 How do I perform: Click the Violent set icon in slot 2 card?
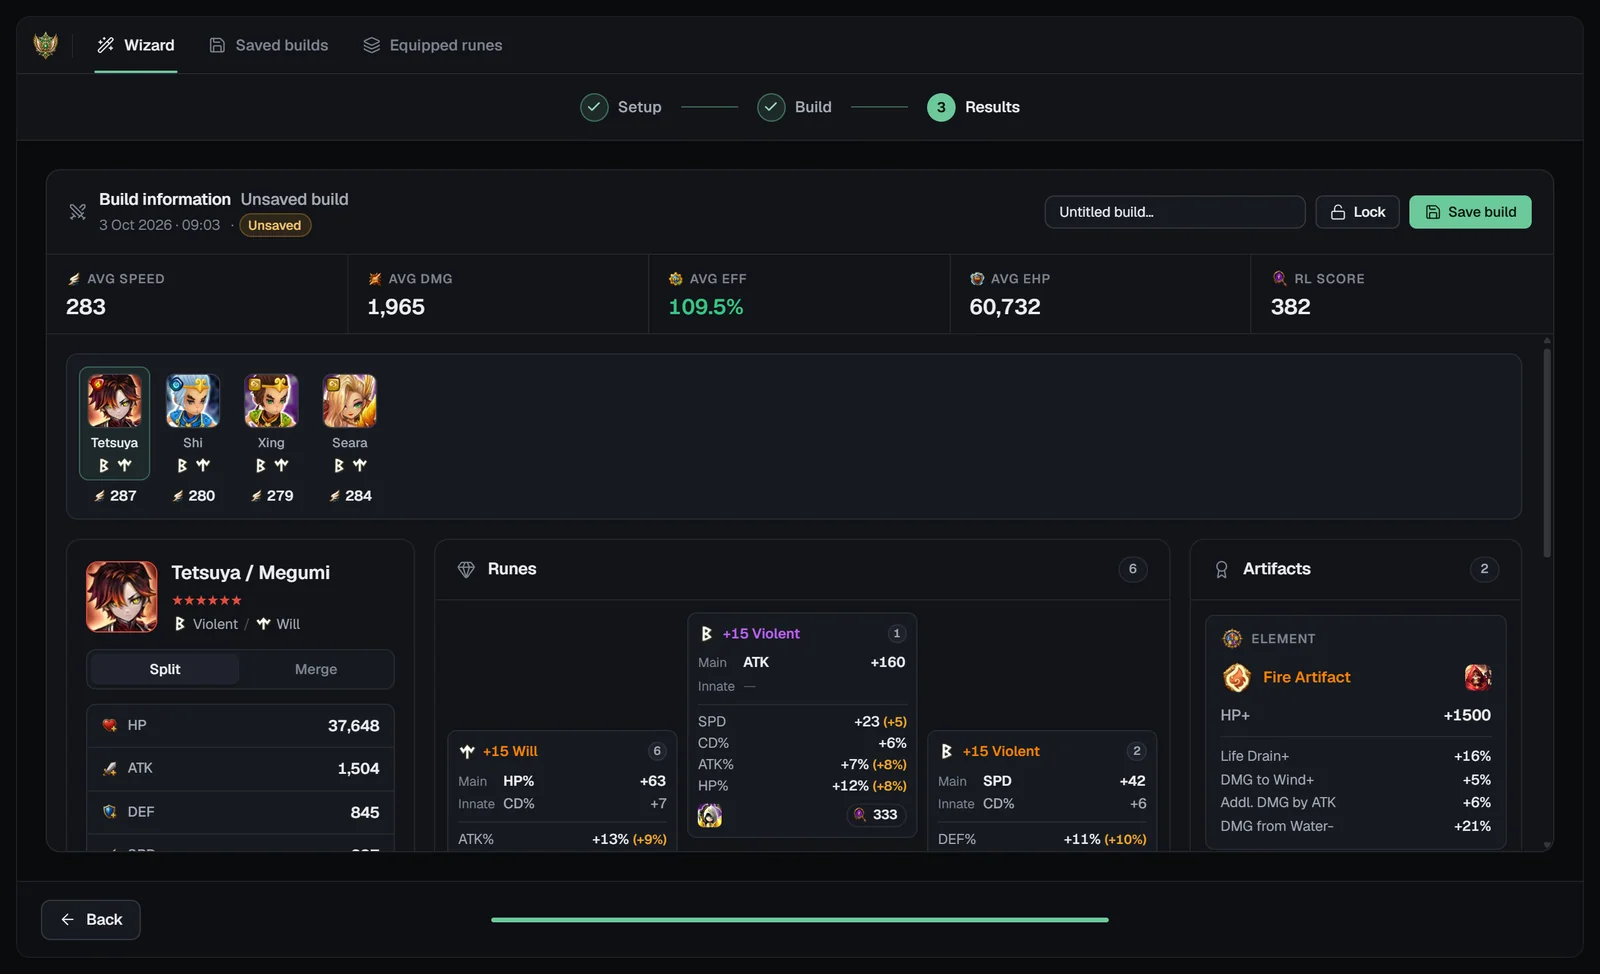coord(946,751)
